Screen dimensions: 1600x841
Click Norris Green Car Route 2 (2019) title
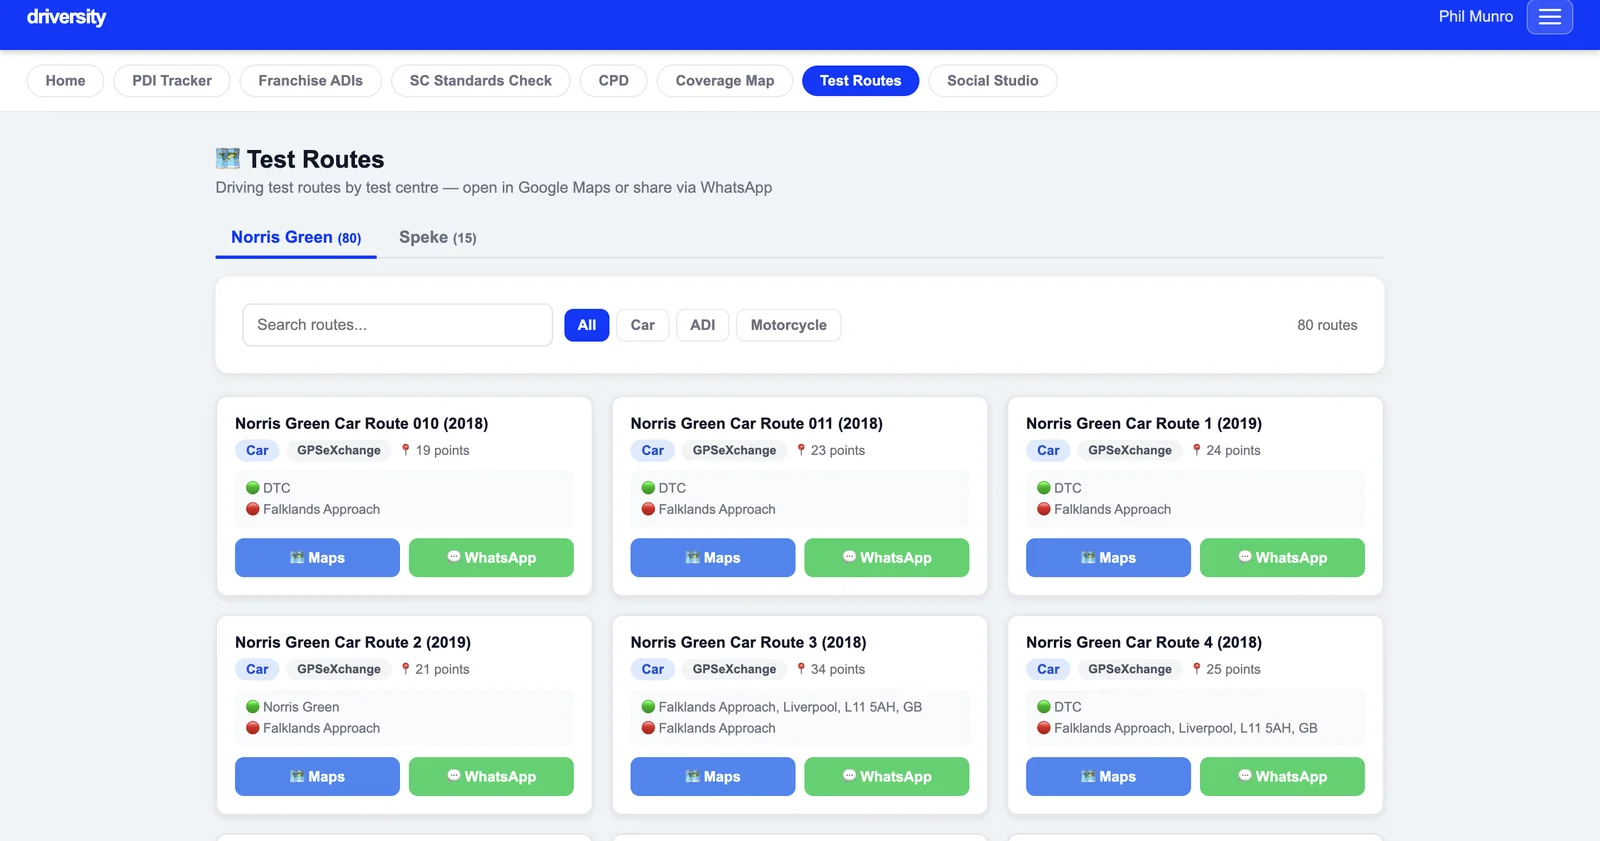[x=353, y=643]
